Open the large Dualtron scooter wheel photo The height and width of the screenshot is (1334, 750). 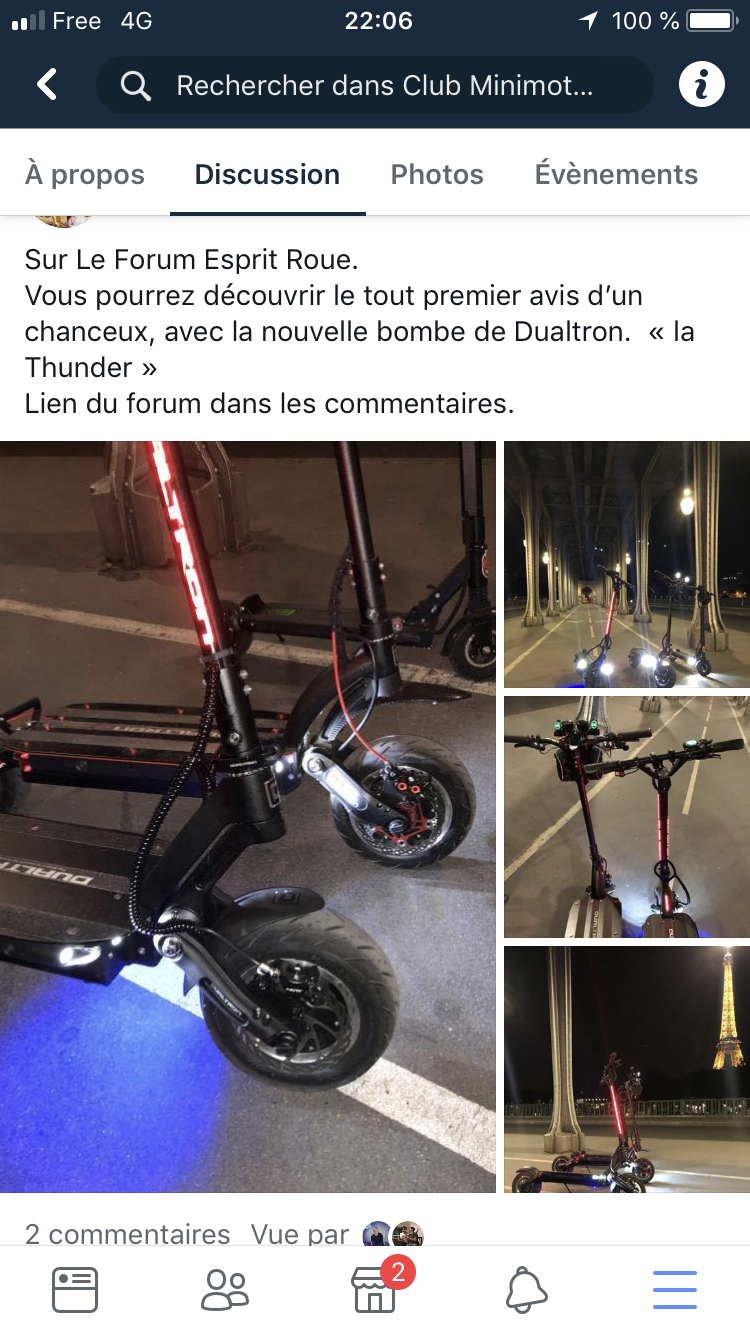(x=248, y=817)
